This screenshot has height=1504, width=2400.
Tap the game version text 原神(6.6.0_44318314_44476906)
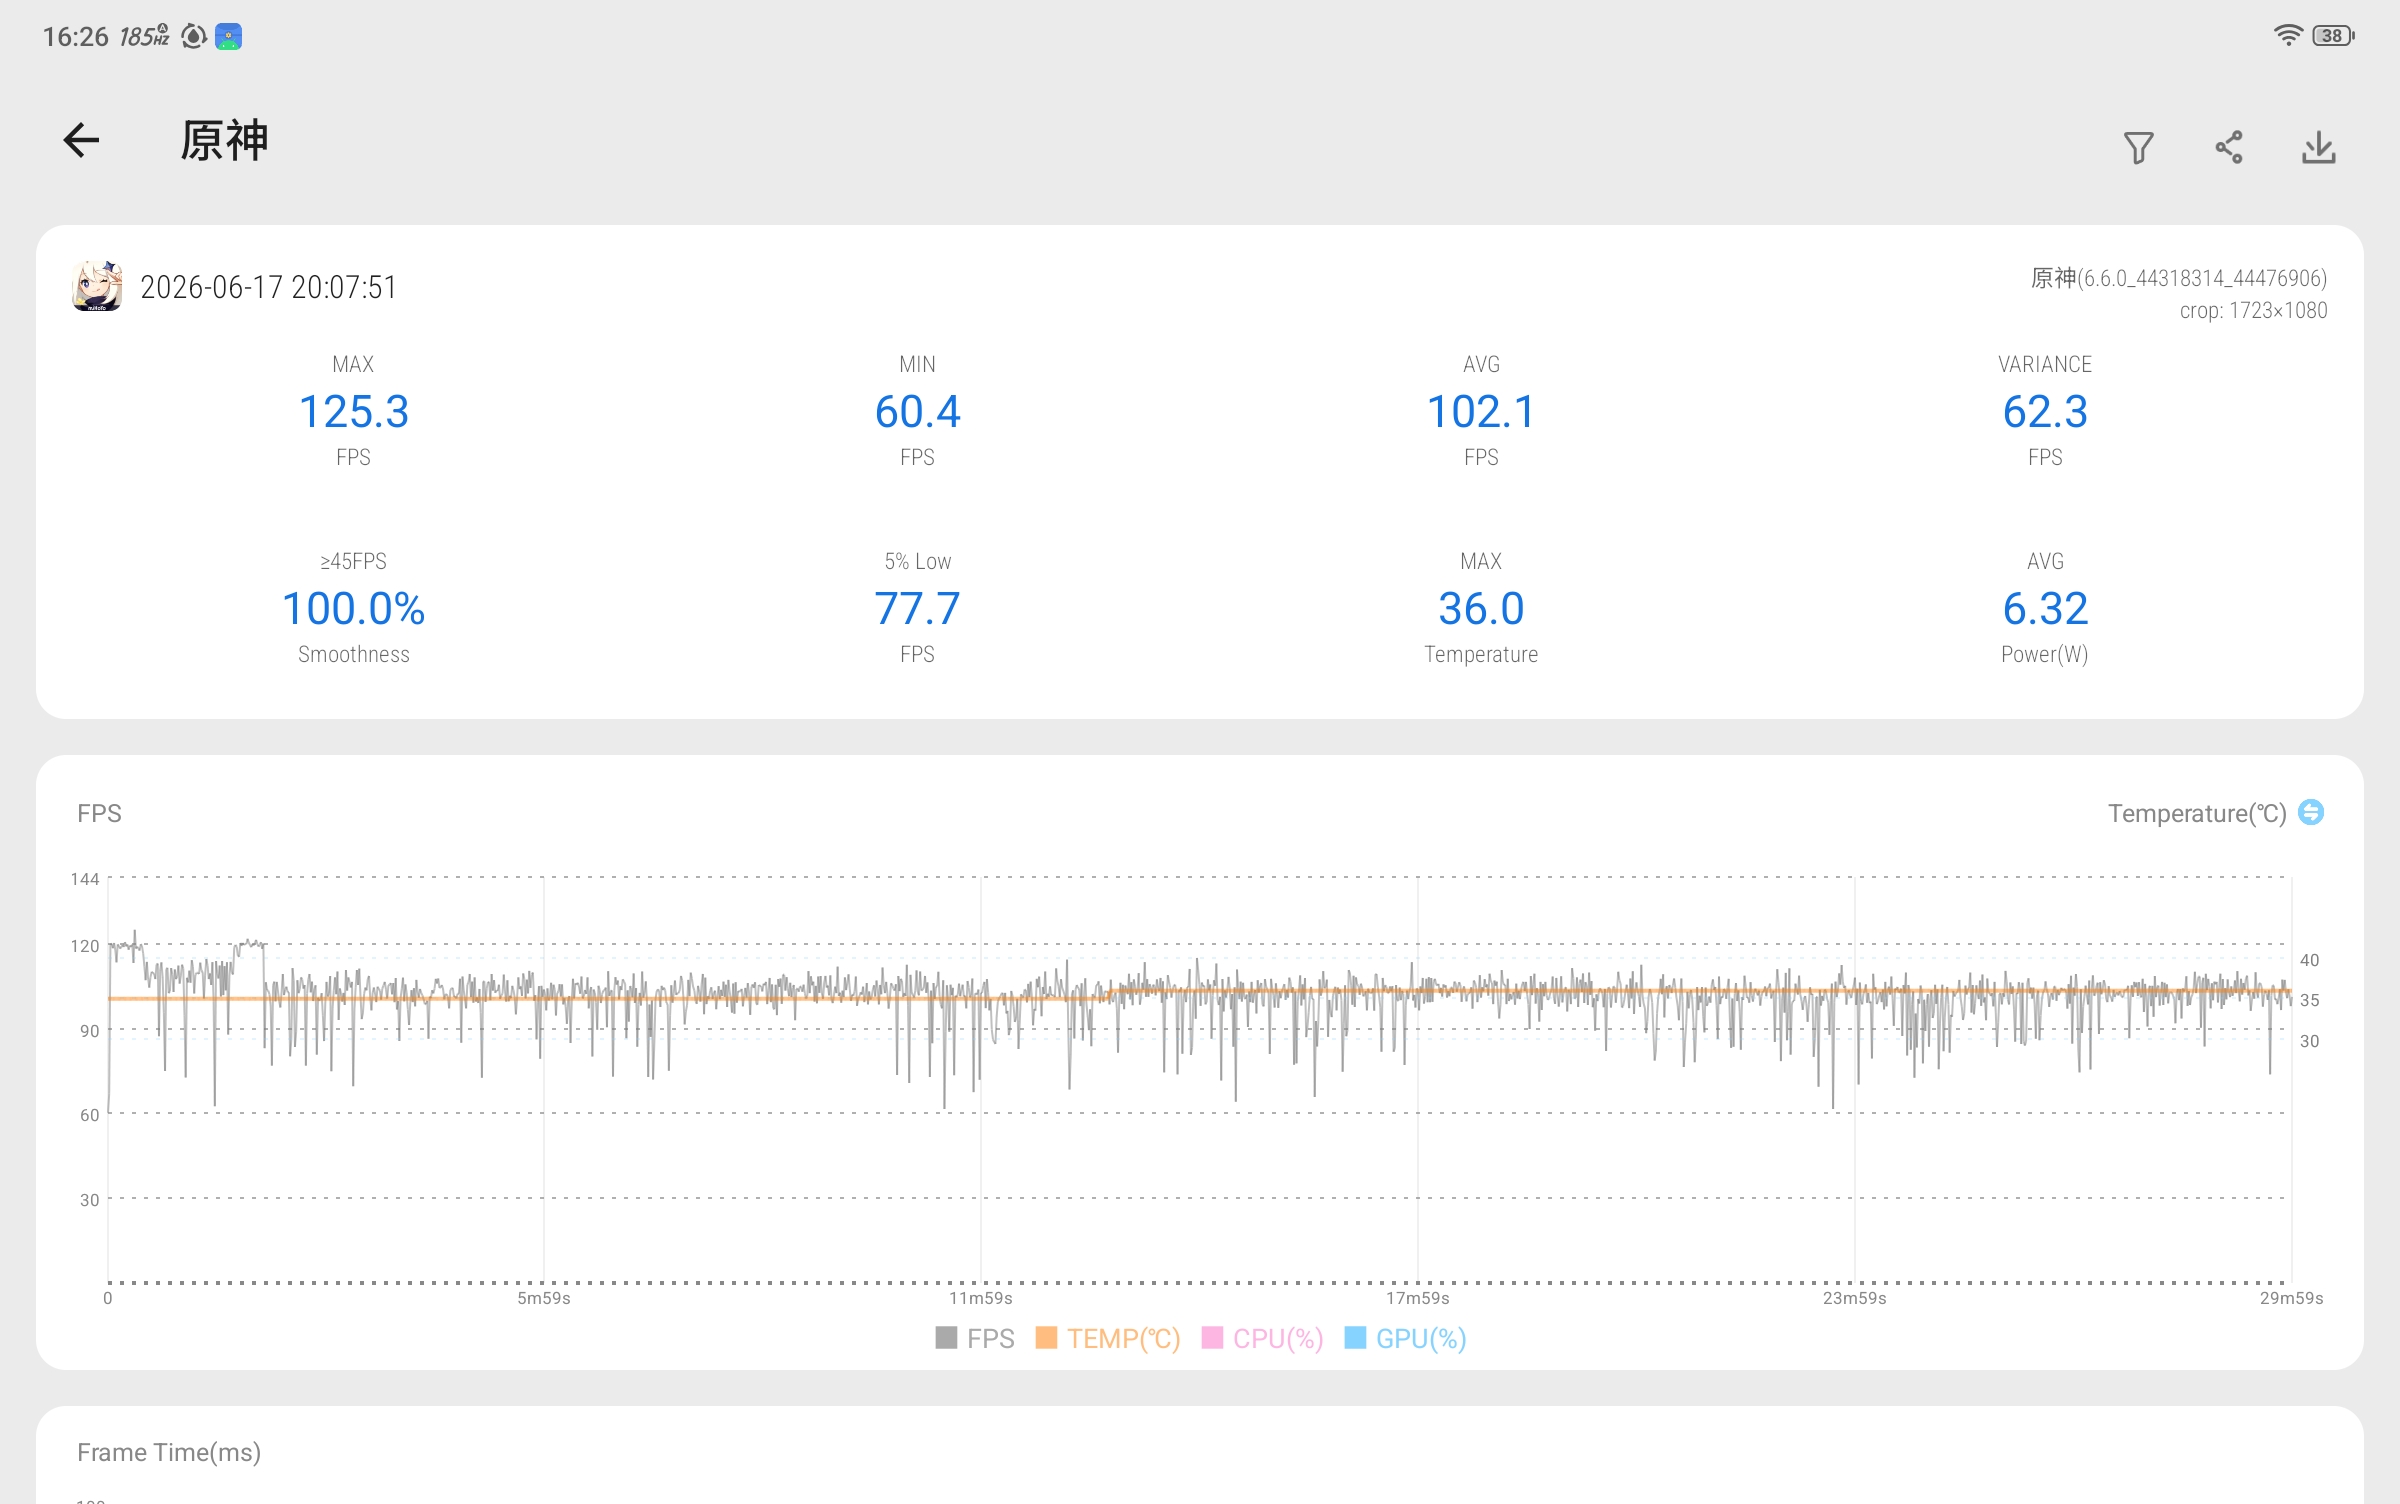tap(2179, 278)
